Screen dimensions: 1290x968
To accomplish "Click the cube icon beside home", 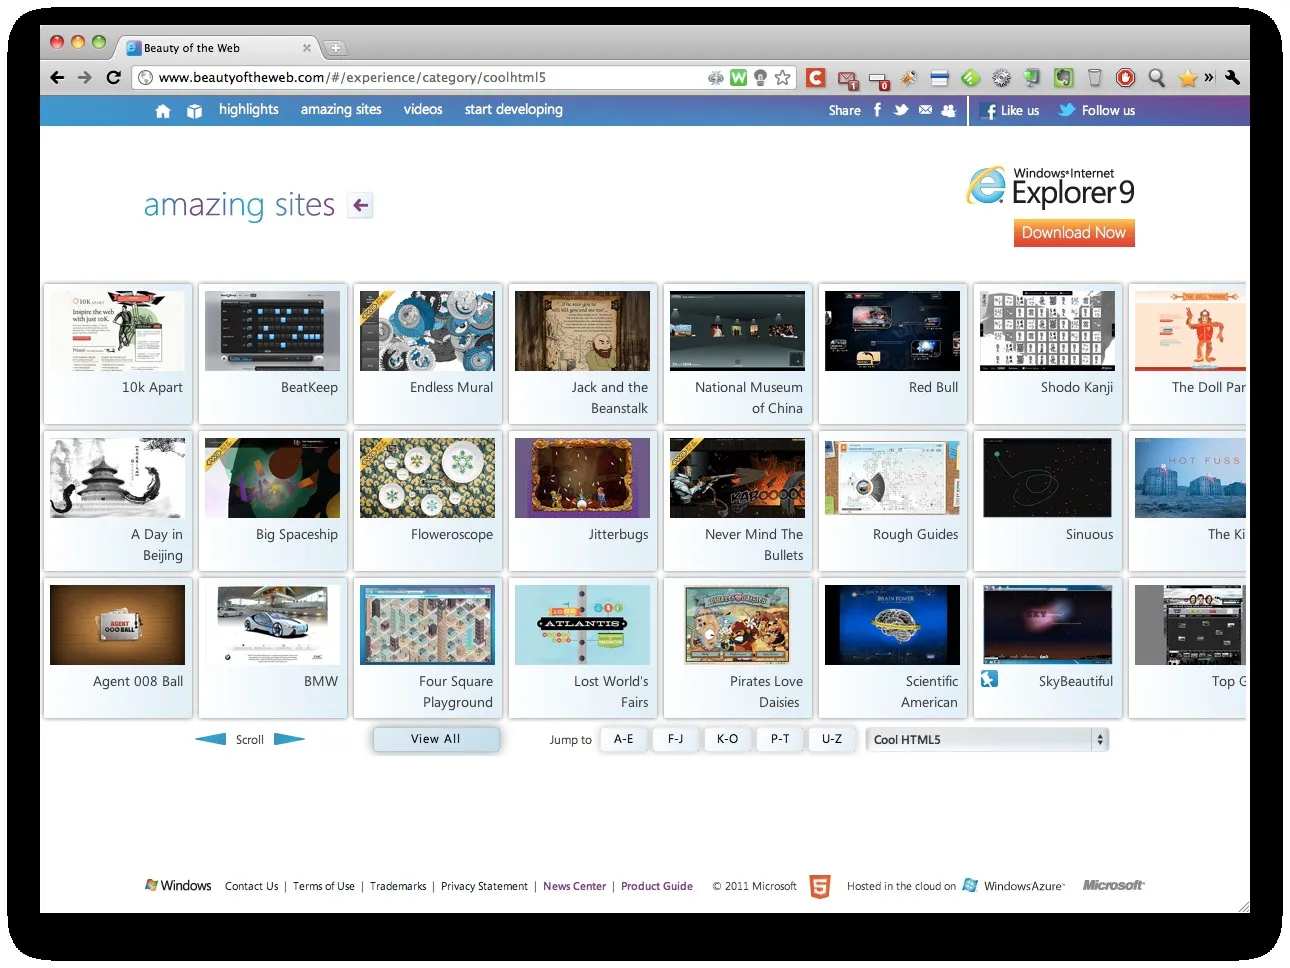I will coord(194,111).
